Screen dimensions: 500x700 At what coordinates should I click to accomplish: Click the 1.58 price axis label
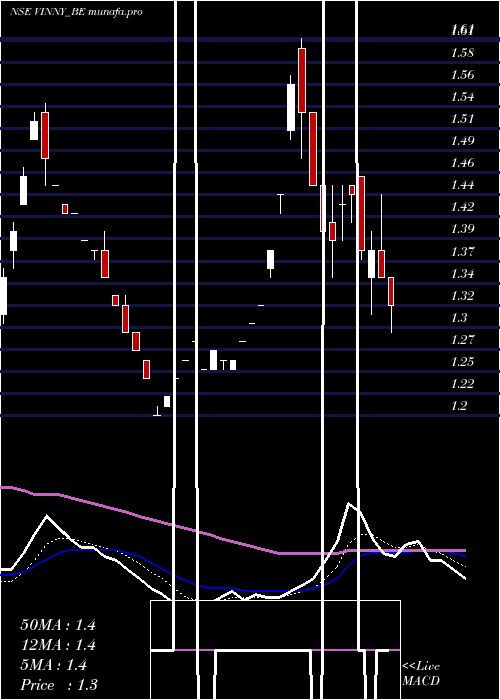click(x=462, y=53)
